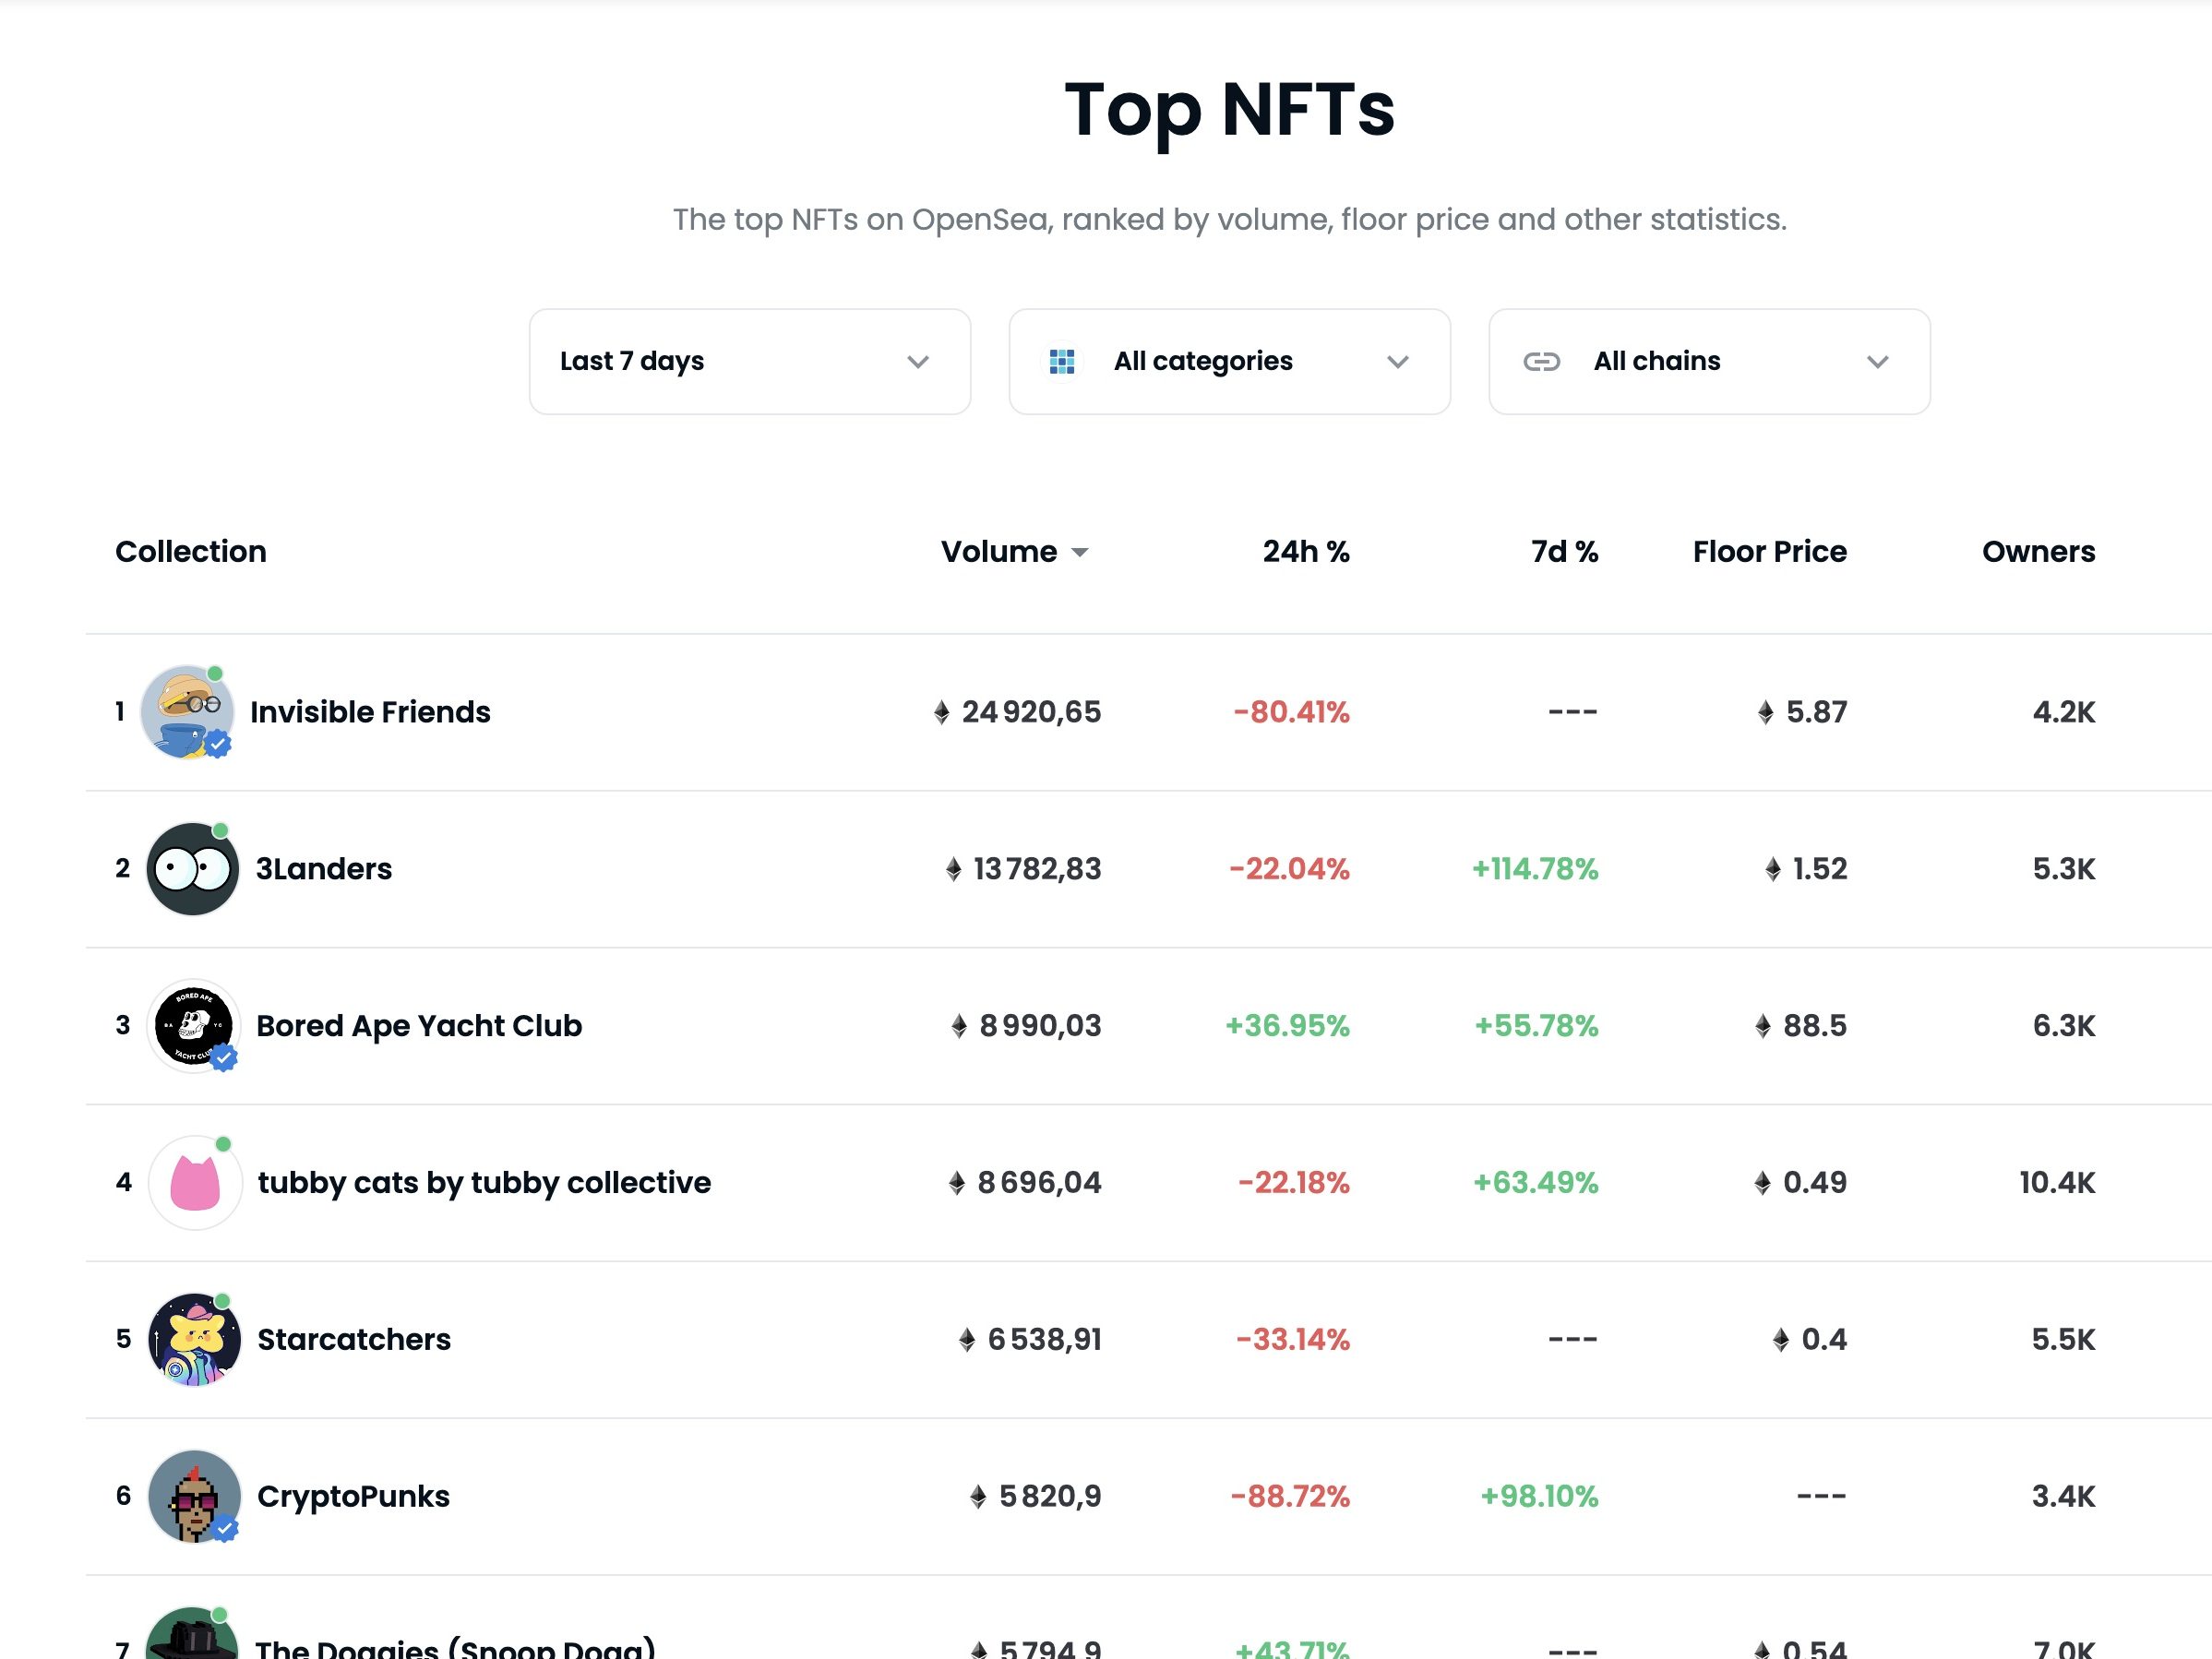Open tubby cats by tubby collective
Screen dimensions: 2212x1659
tap(484, 1182)
